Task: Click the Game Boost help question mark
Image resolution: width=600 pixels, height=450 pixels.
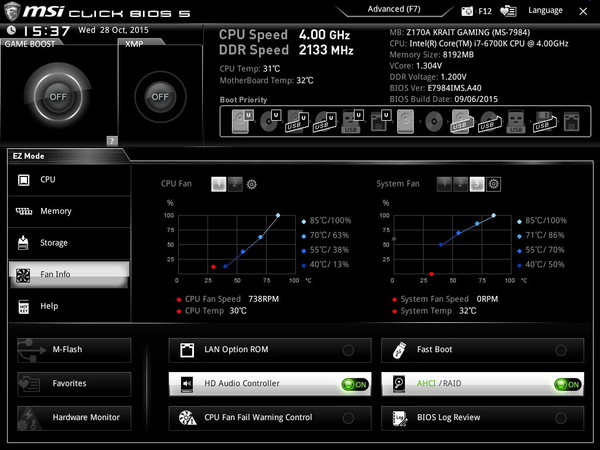Action: point(112,141)
